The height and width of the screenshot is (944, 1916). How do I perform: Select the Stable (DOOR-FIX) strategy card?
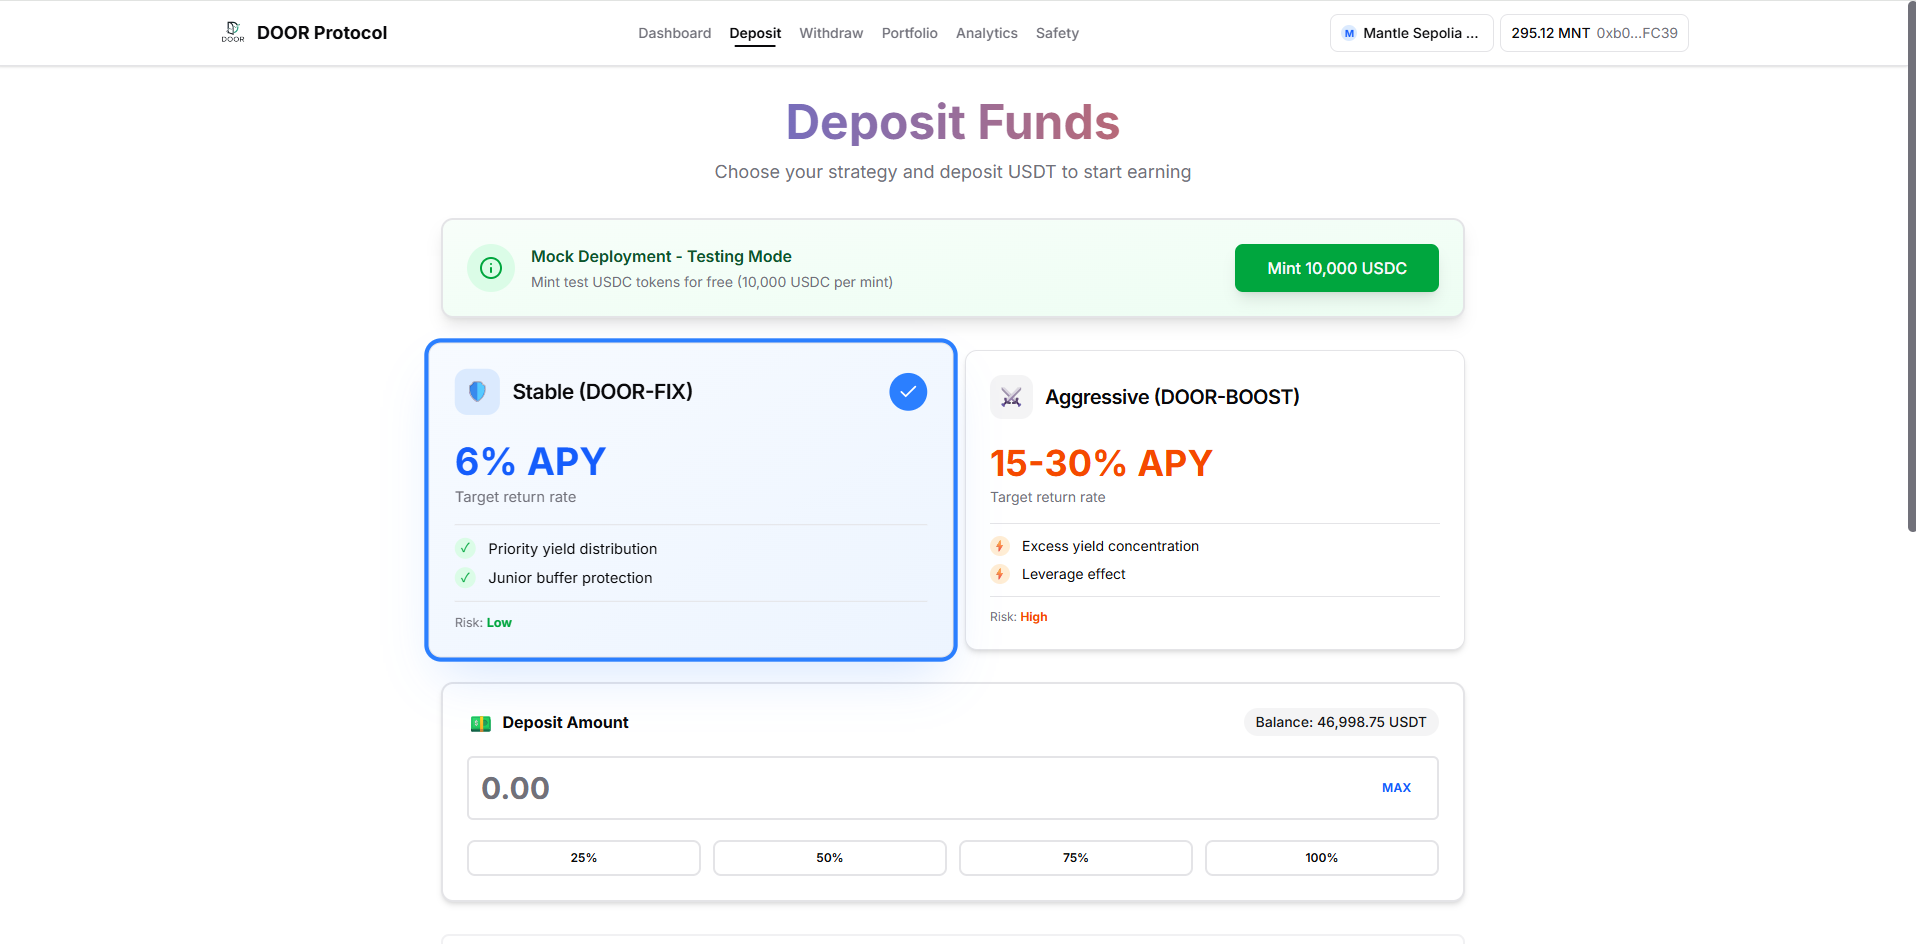(690, 500)
